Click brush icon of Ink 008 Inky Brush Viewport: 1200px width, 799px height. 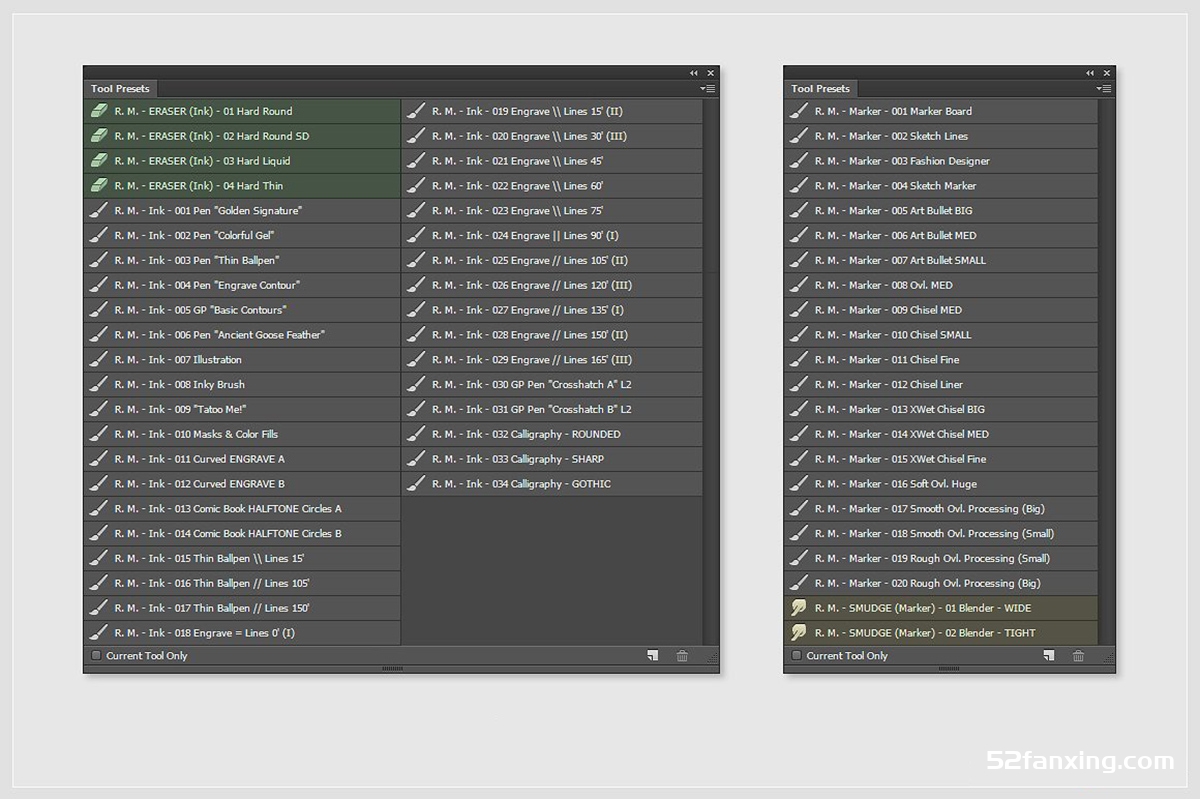[x=98, y=385]
